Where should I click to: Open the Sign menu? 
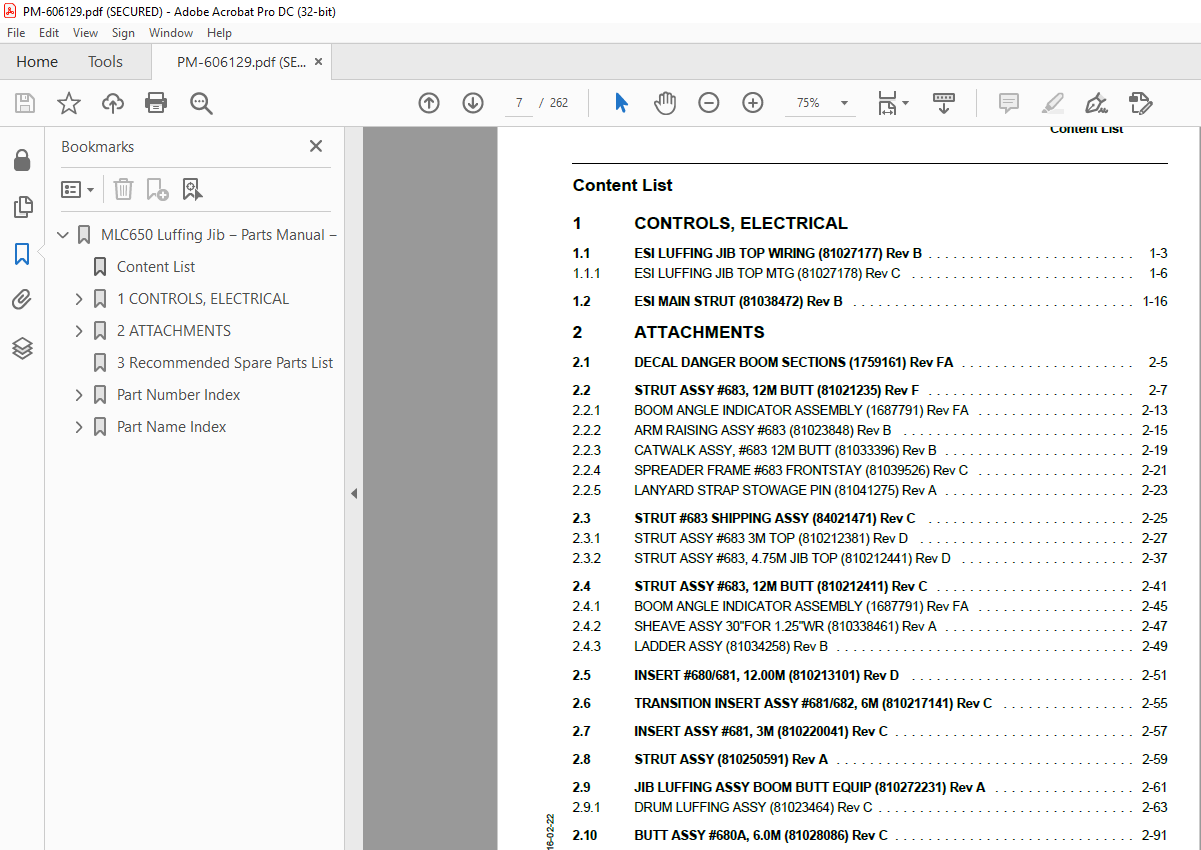click(123, 33)
